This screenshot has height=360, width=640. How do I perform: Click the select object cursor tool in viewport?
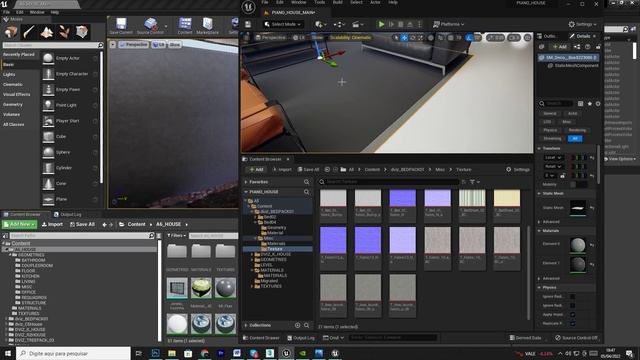pos(396,38)
